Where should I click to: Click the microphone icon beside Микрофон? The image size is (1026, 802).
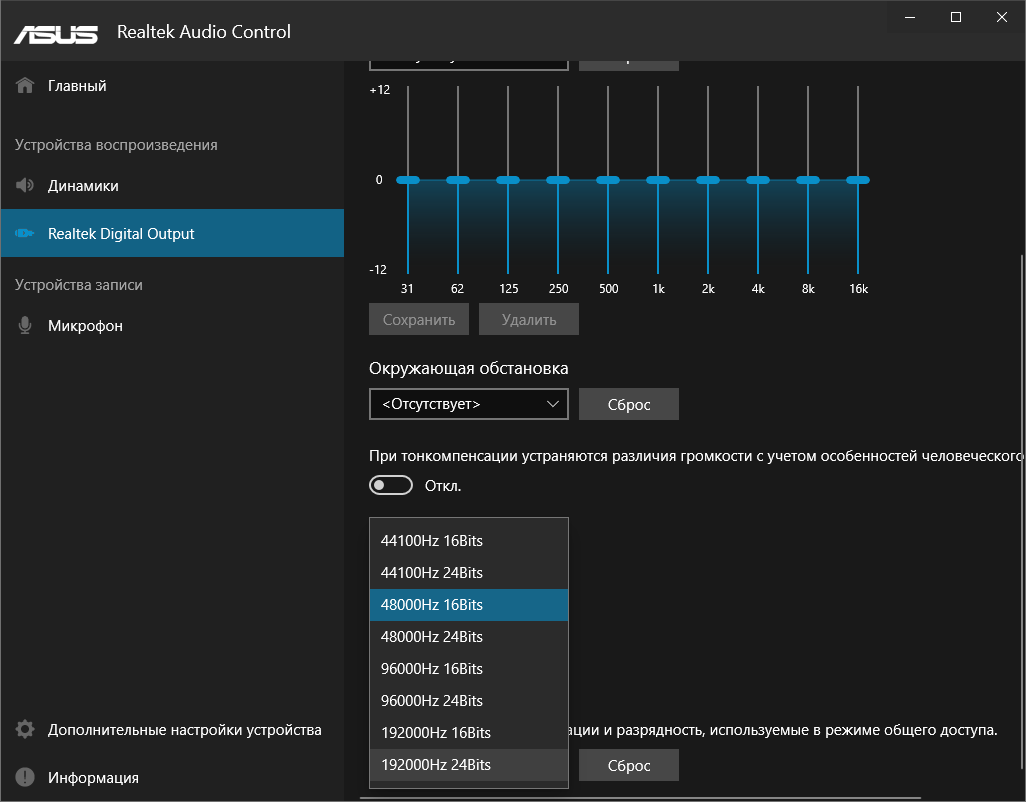(26, 326)
